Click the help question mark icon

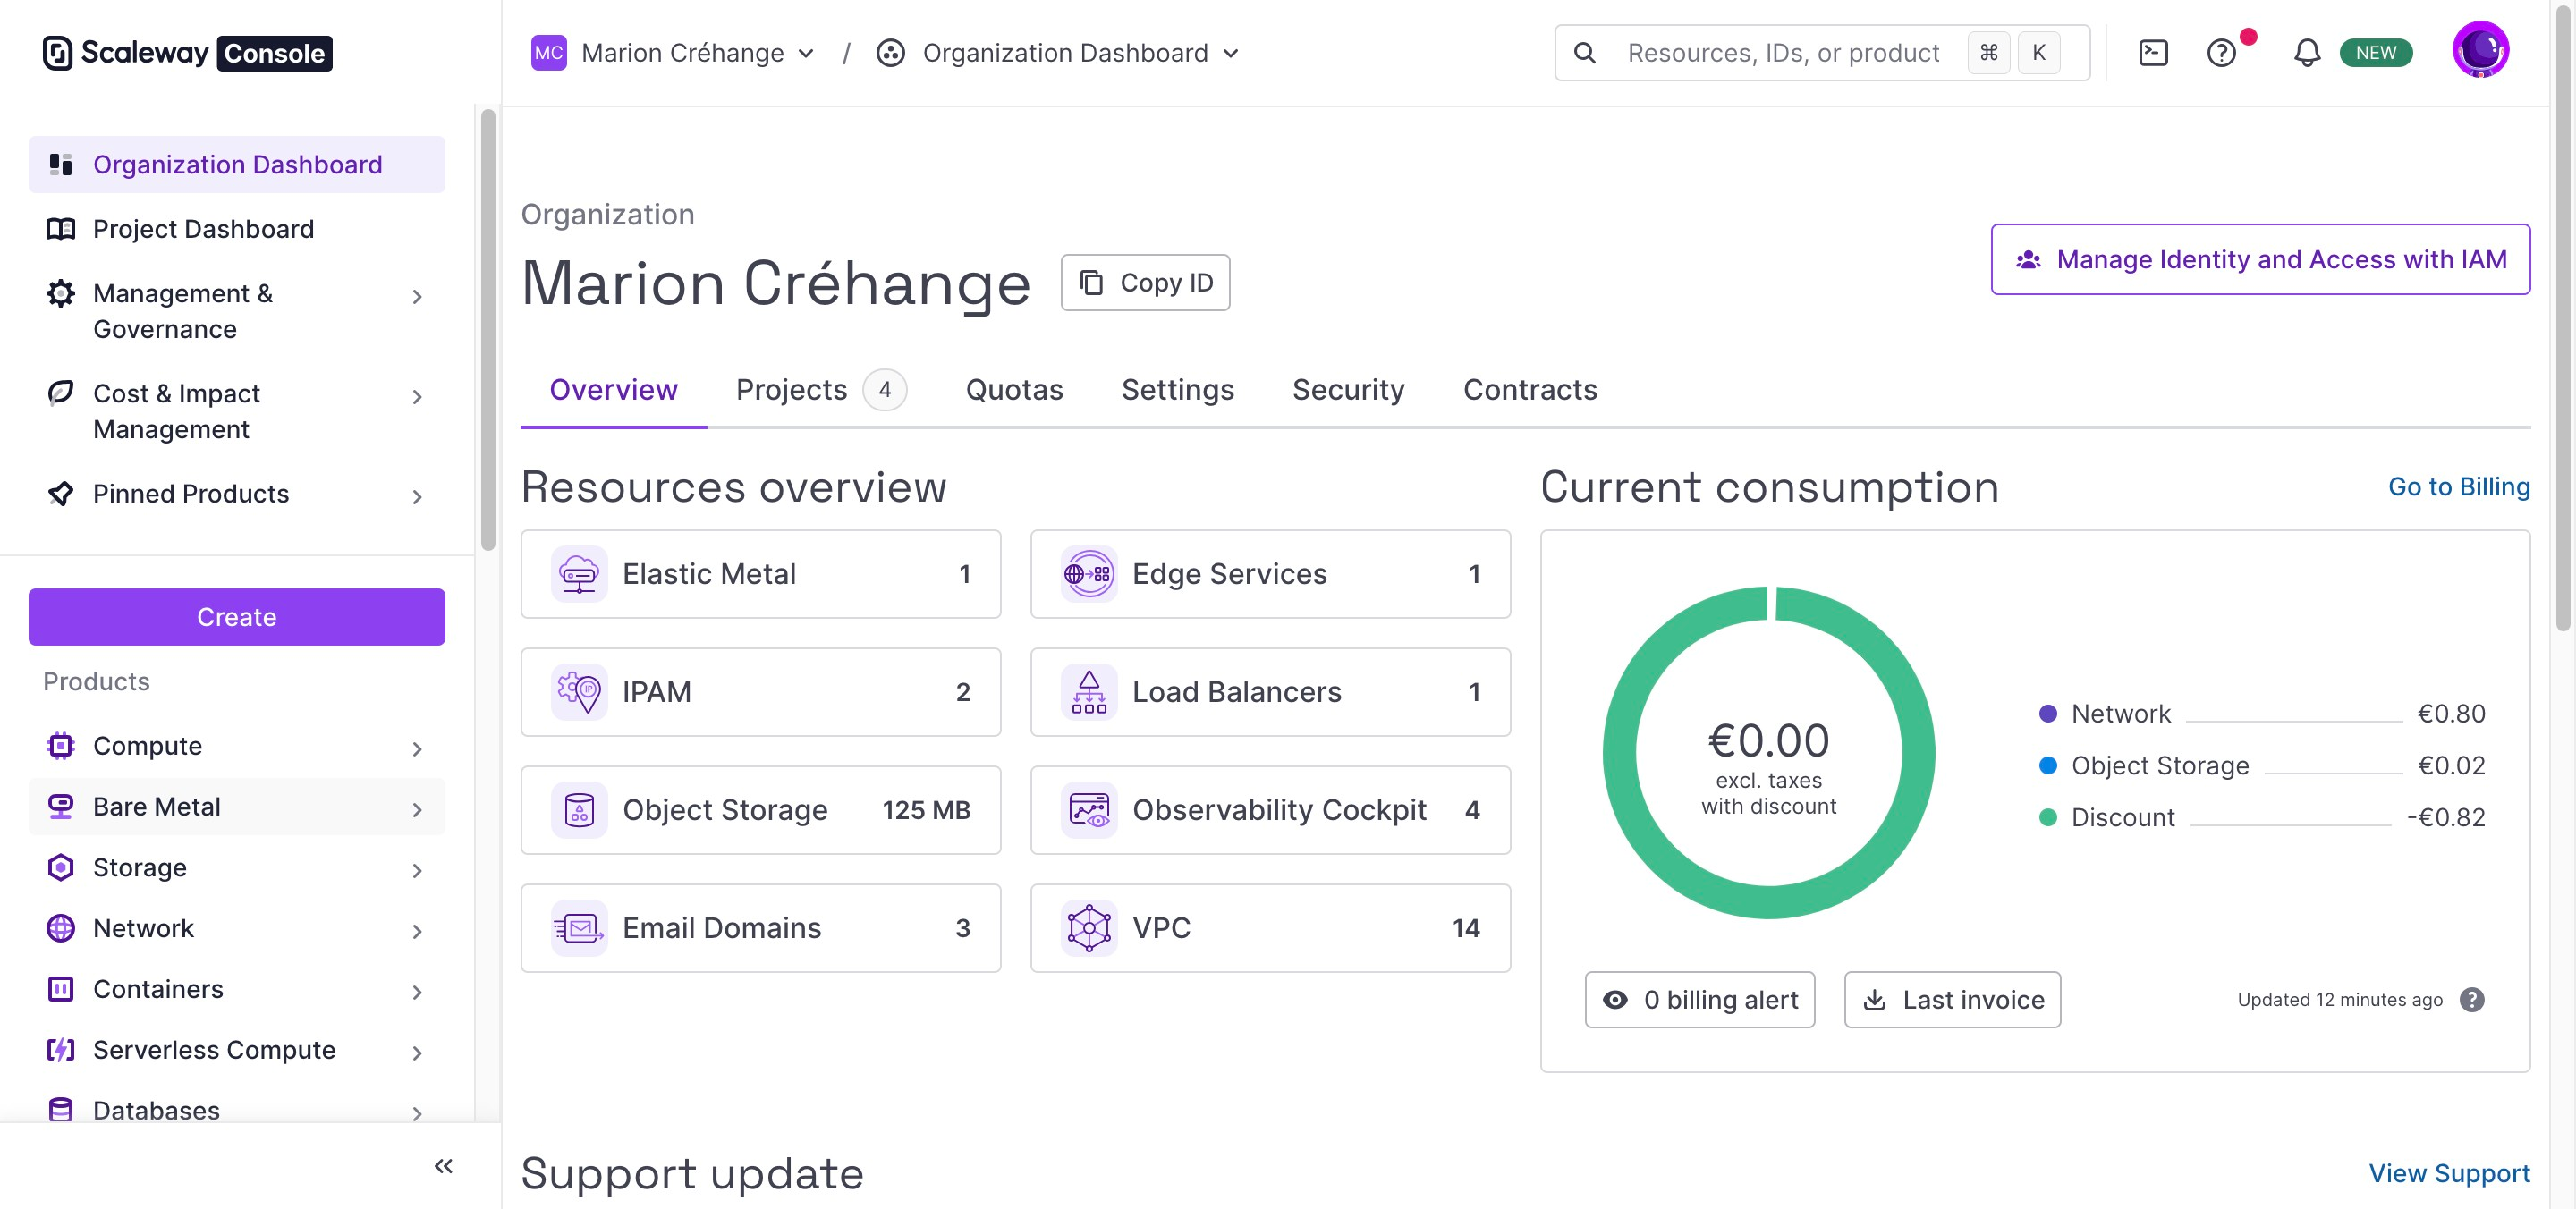[x=2220, y=53]
